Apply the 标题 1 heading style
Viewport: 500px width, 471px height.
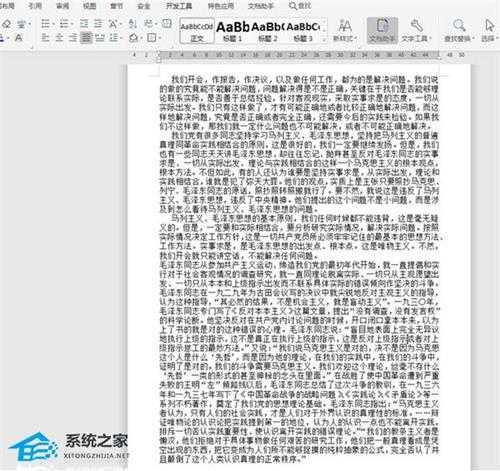click(x=233, y=30)
